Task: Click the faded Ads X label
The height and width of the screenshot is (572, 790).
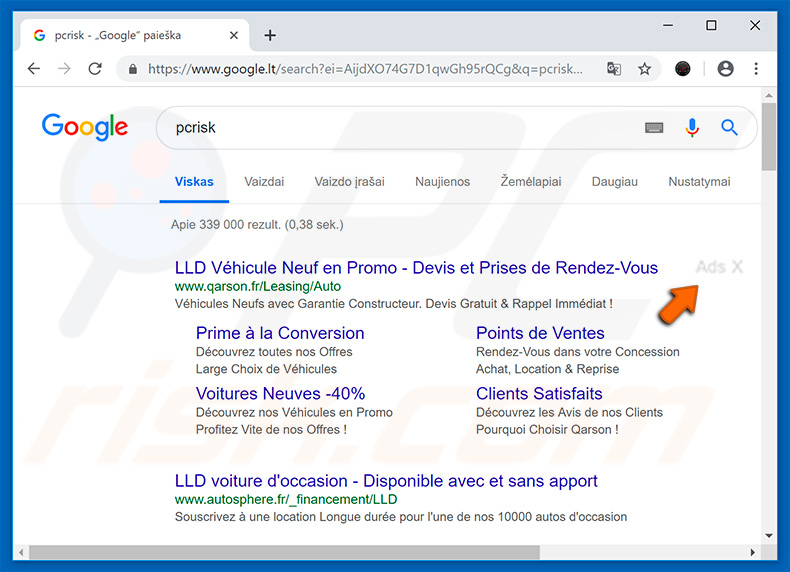Action: point(719,267)
